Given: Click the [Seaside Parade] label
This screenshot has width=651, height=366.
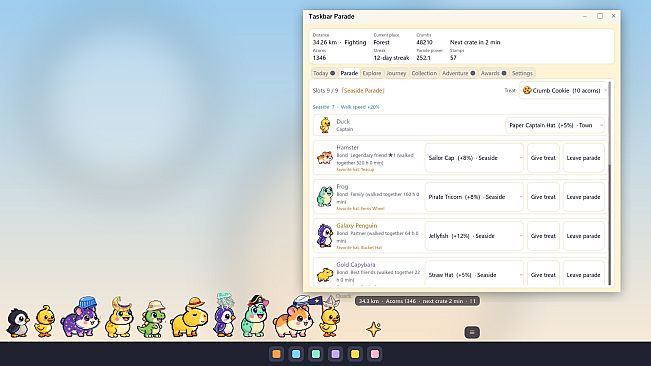Looking at the screenshot, I should 363,90.
